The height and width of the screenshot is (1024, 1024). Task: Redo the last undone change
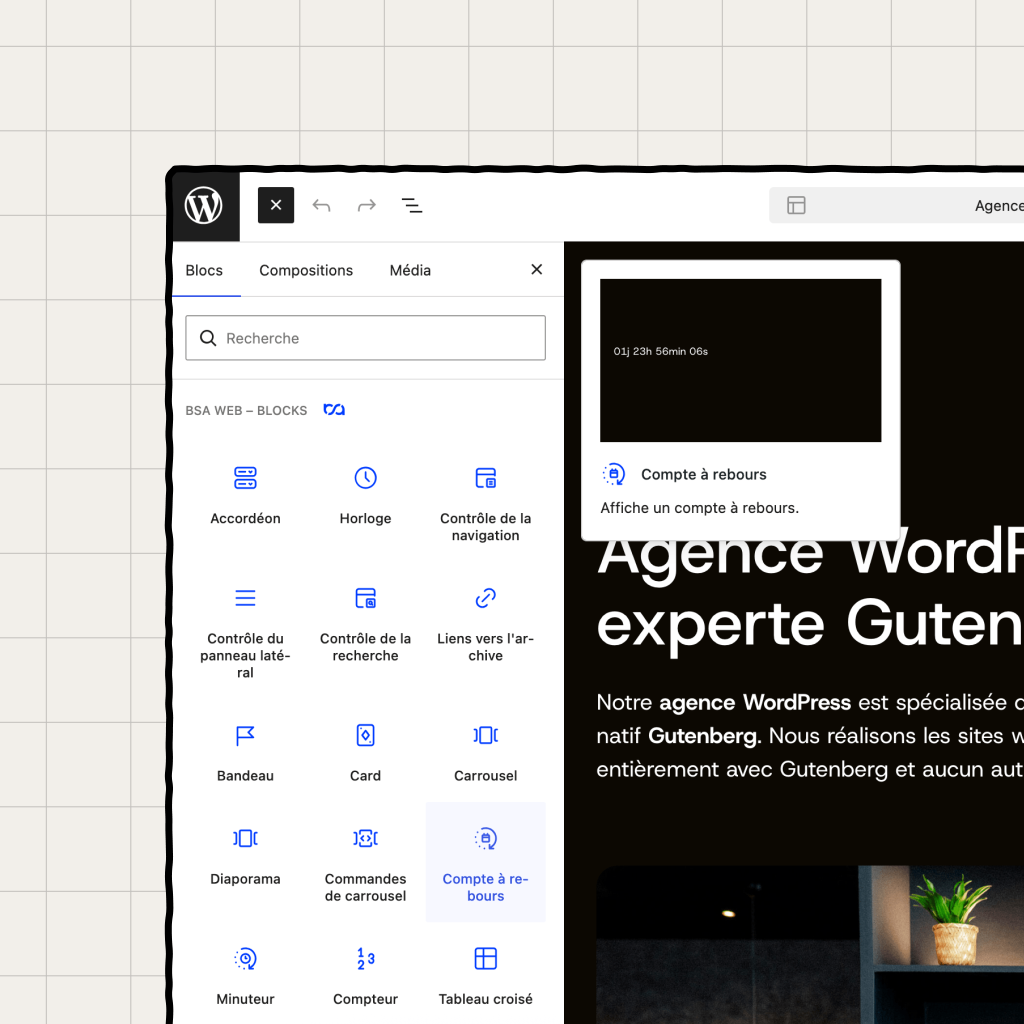pyautogui.click(x=366, y=206)
